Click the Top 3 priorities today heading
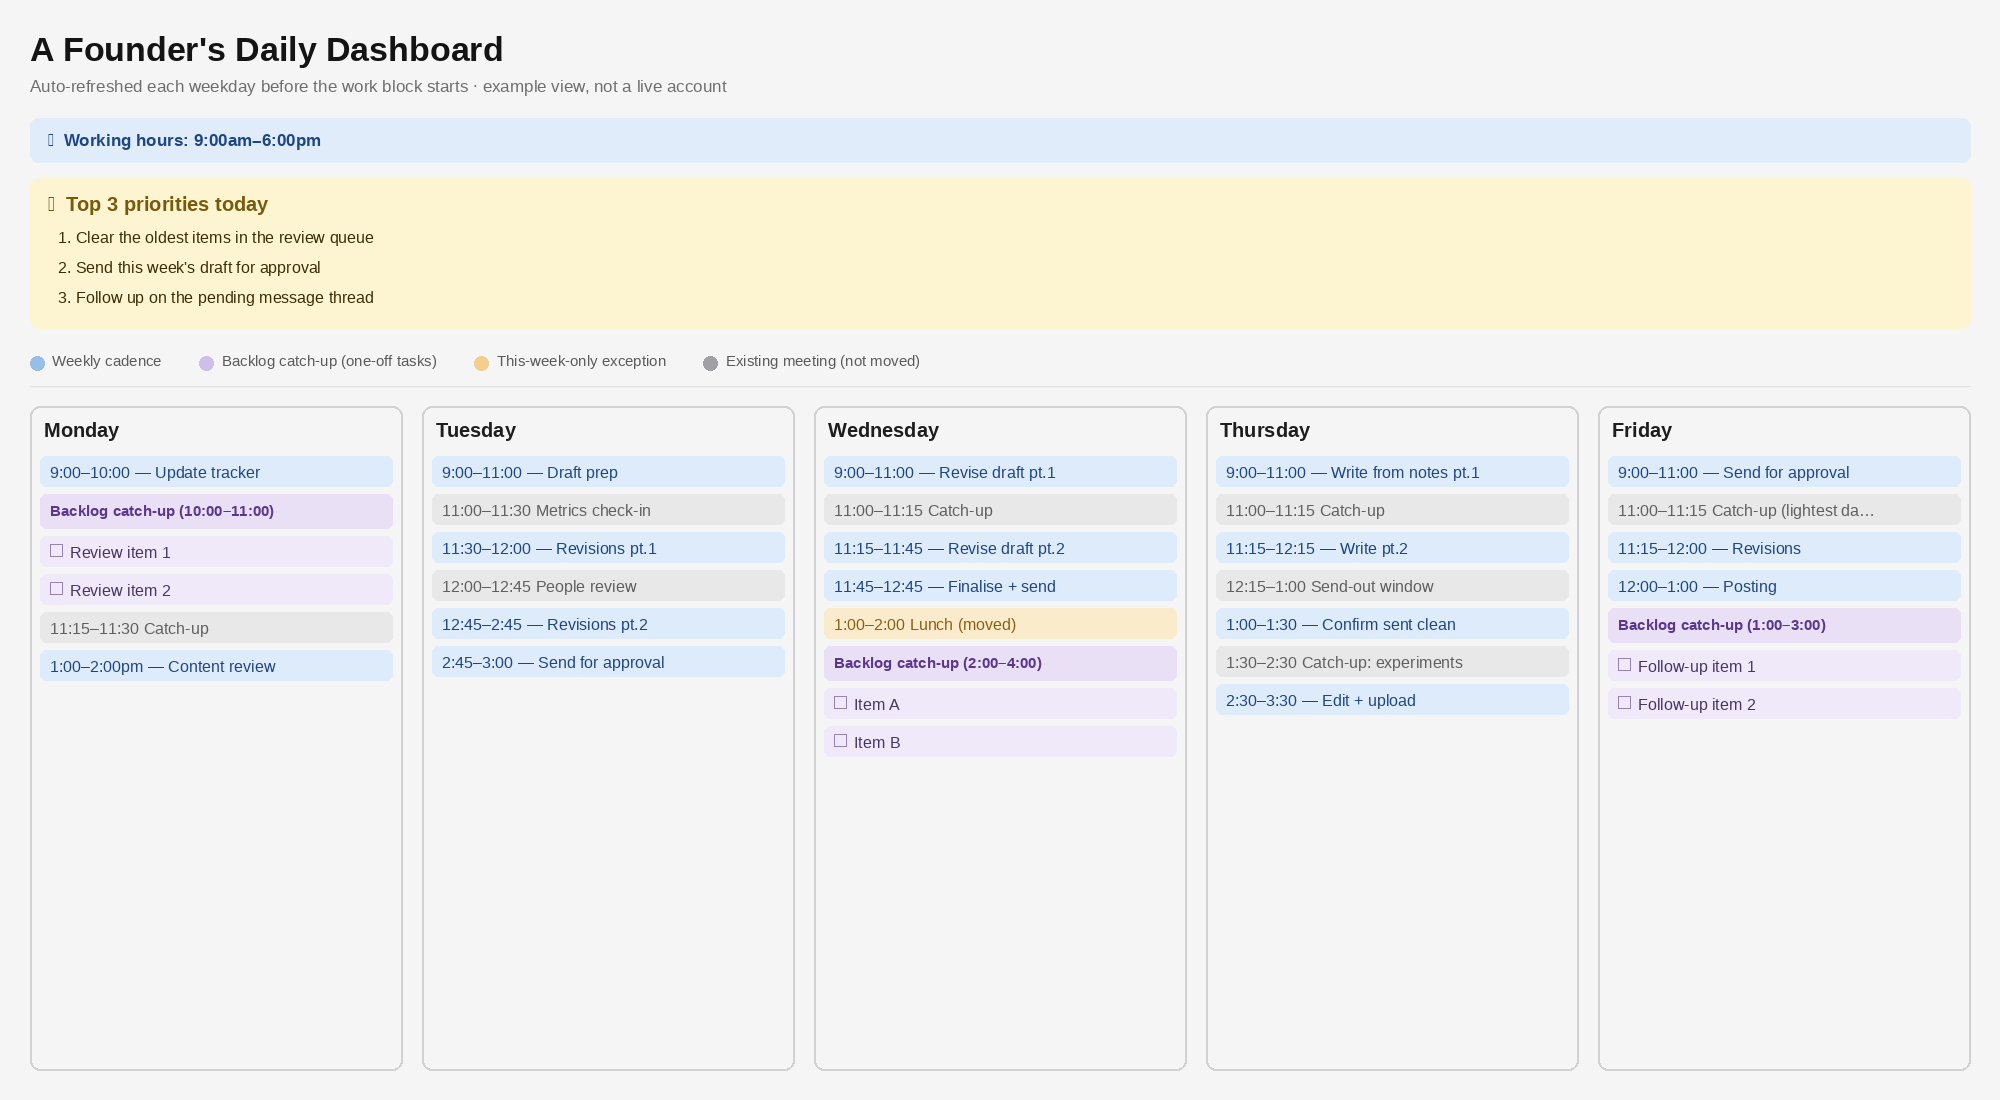The height and width of the screenshot is (1100, 2000). [x=167, y=204]
